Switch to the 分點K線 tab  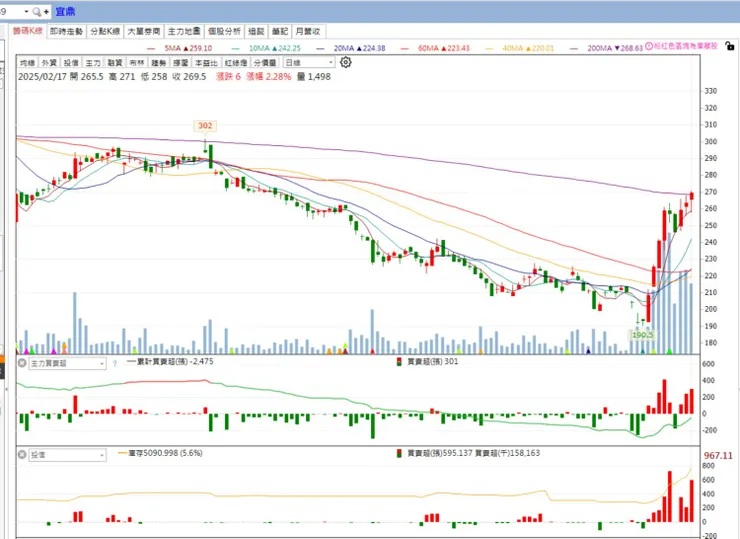[105, 32]
